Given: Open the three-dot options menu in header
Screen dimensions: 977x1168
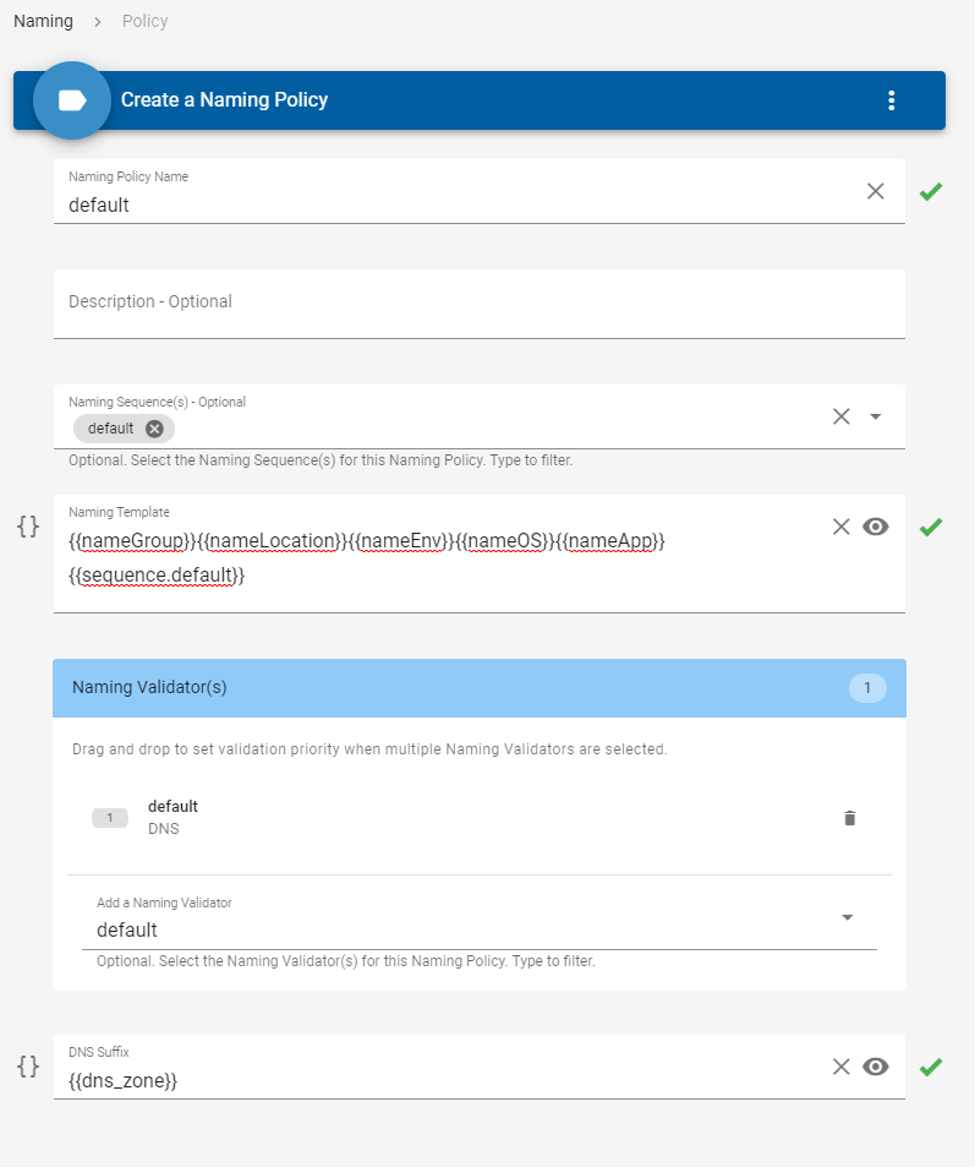Looking at the screenshot, I should click(x=891, y=101).
